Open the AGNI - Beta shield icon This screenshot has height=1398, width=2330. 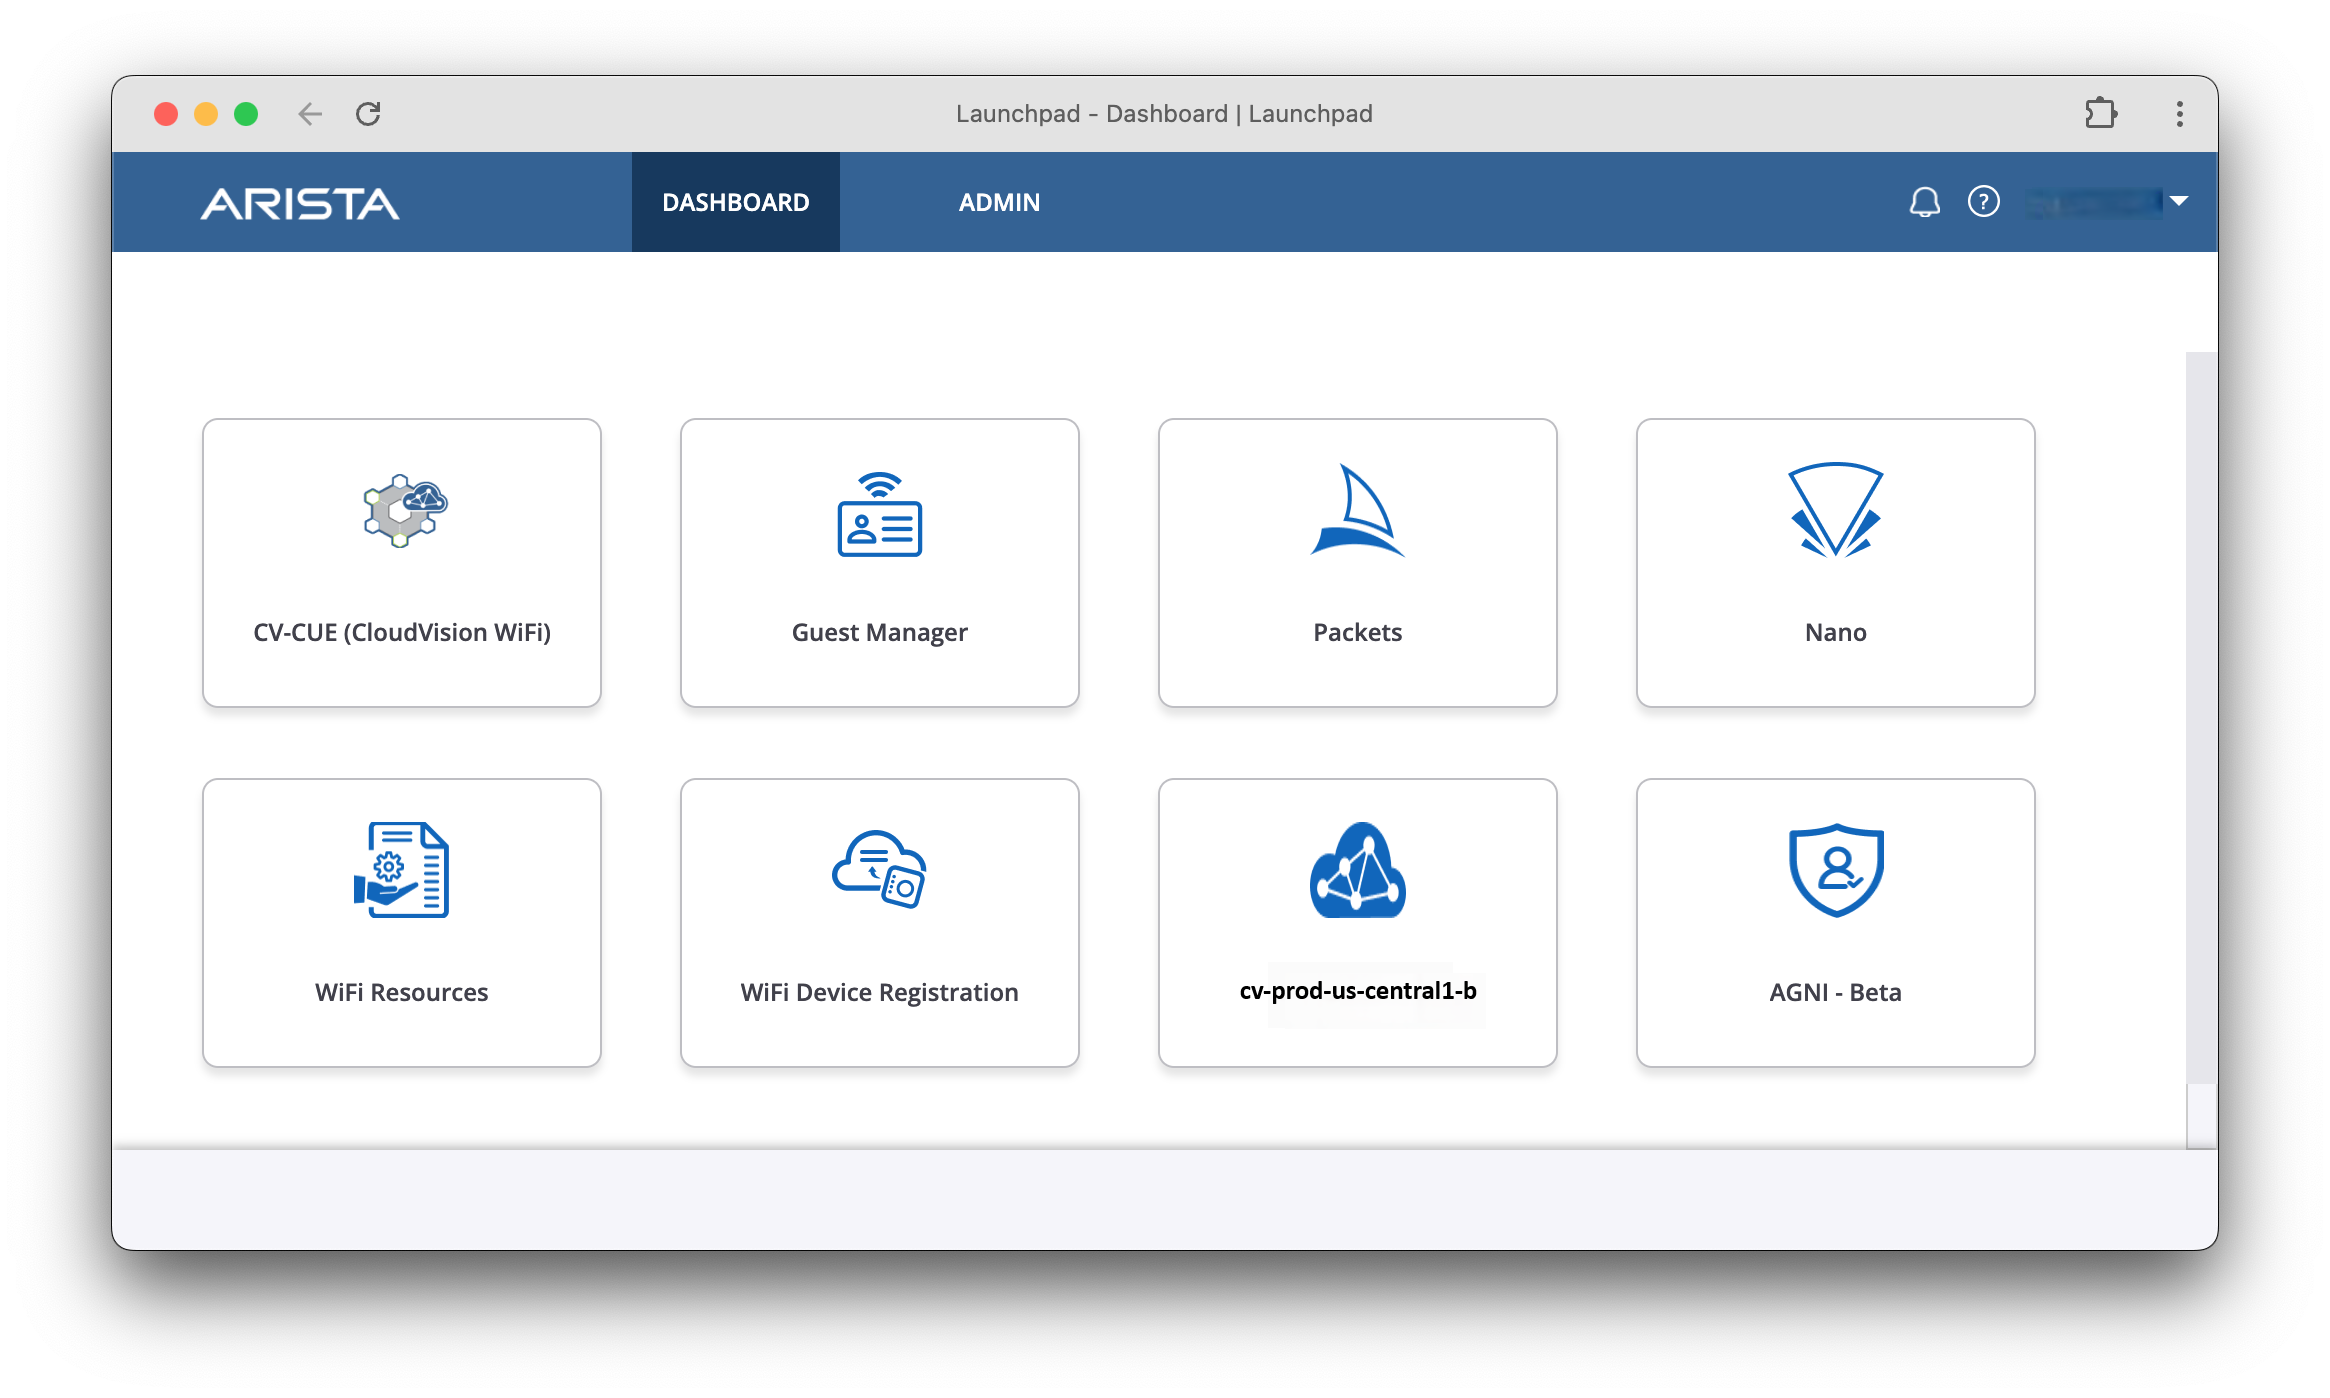[1835, 869]
